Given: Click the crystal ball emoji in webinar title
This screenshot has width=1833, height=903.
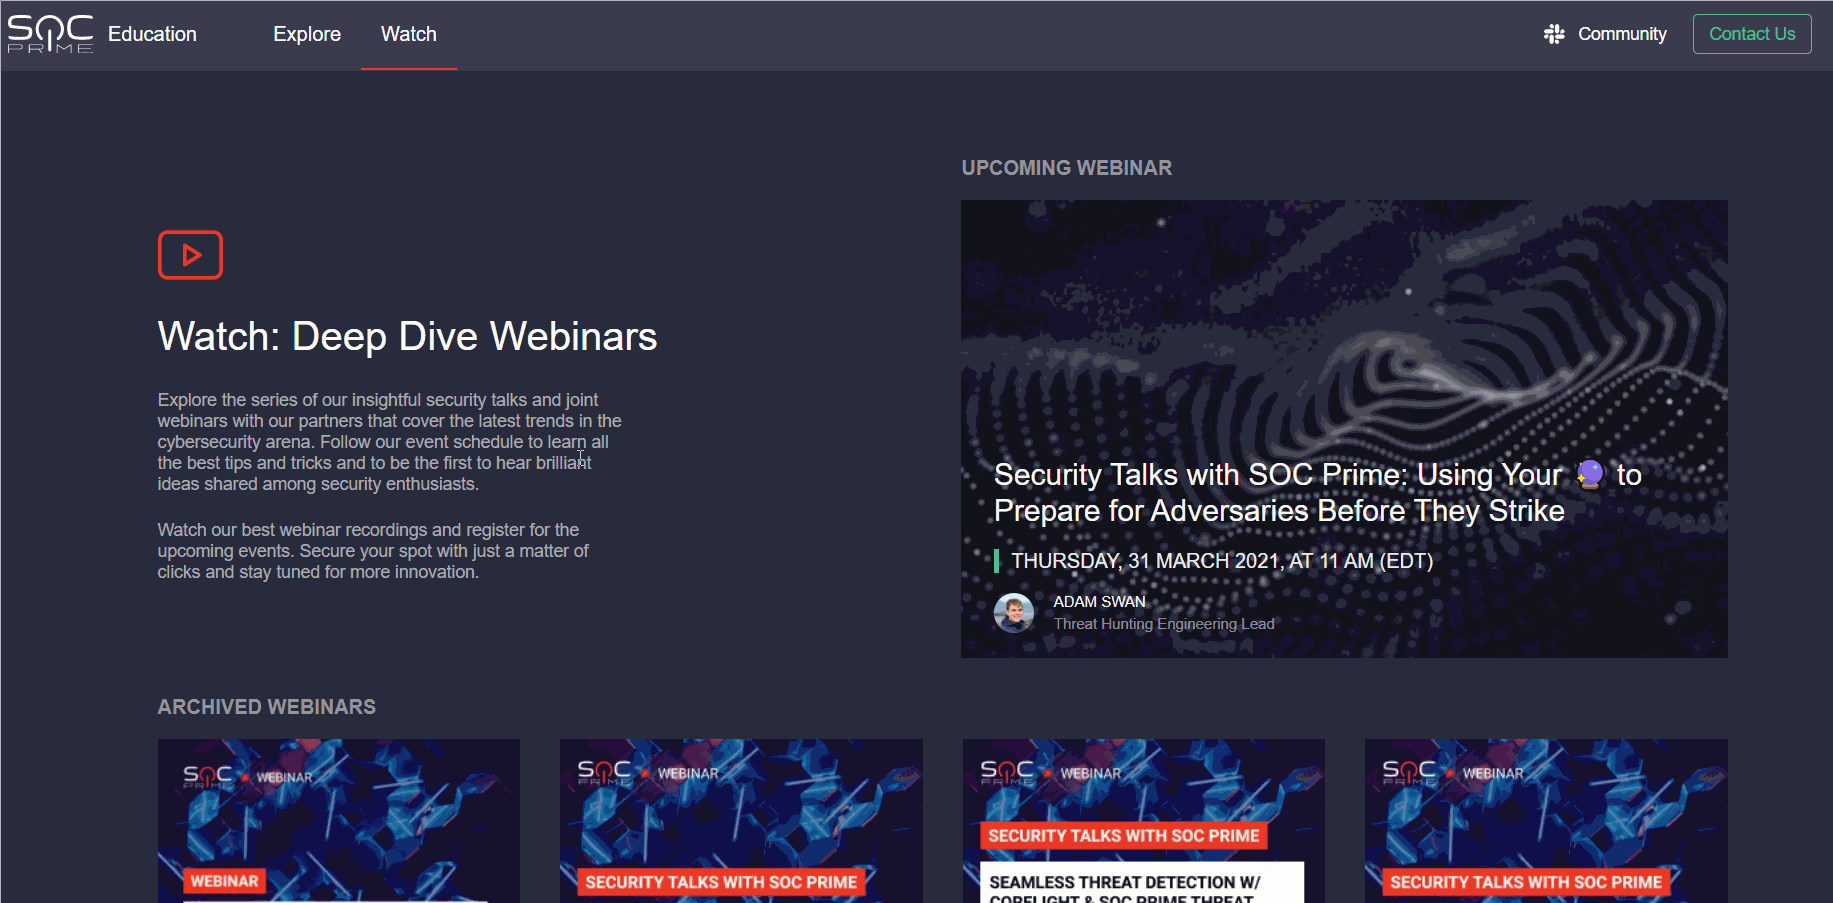Looking at the screenshot, I should point(1589,474).
